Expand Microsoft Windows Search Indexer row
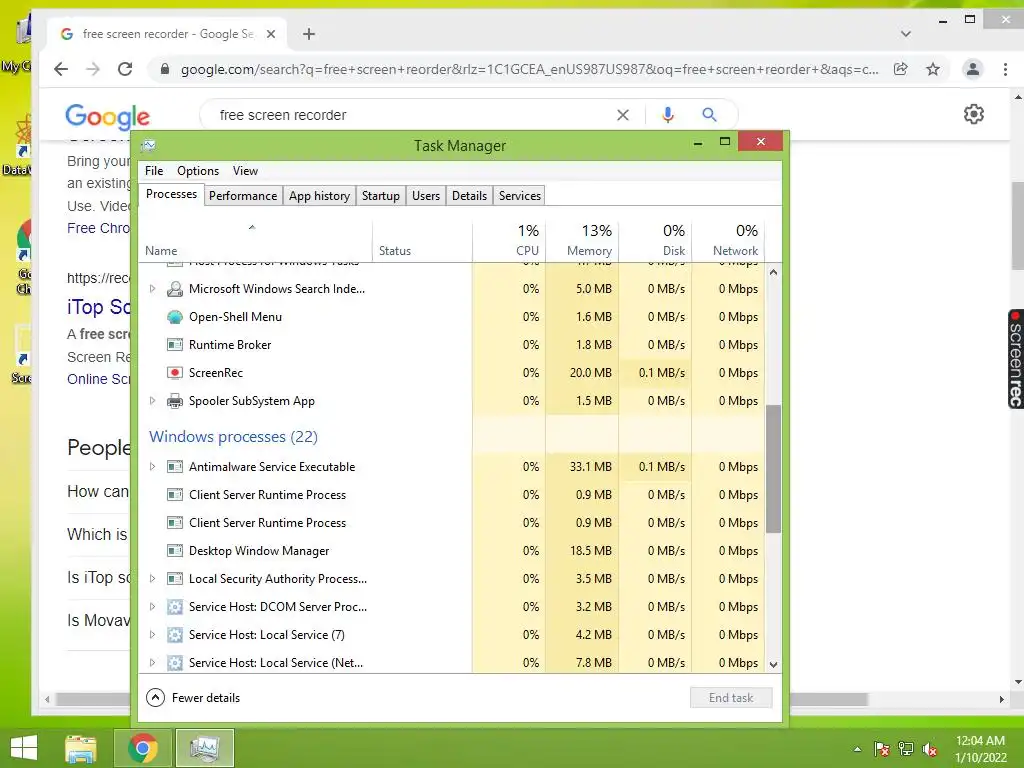The image size is (1024, 768). pos(152,289)
